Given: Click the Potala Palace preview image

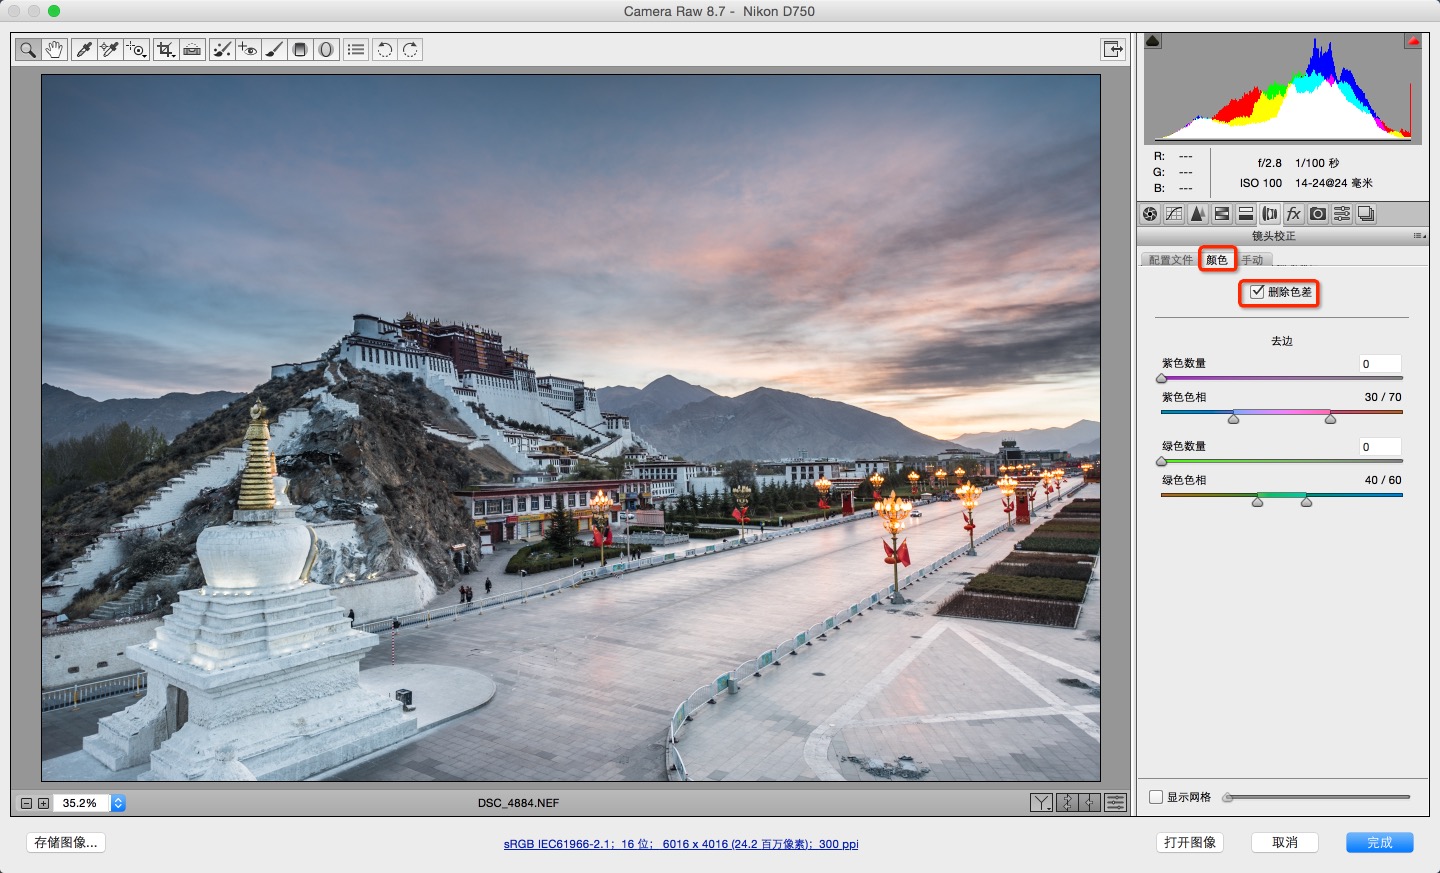Looking at the screenshot, I should click(571, 428).
